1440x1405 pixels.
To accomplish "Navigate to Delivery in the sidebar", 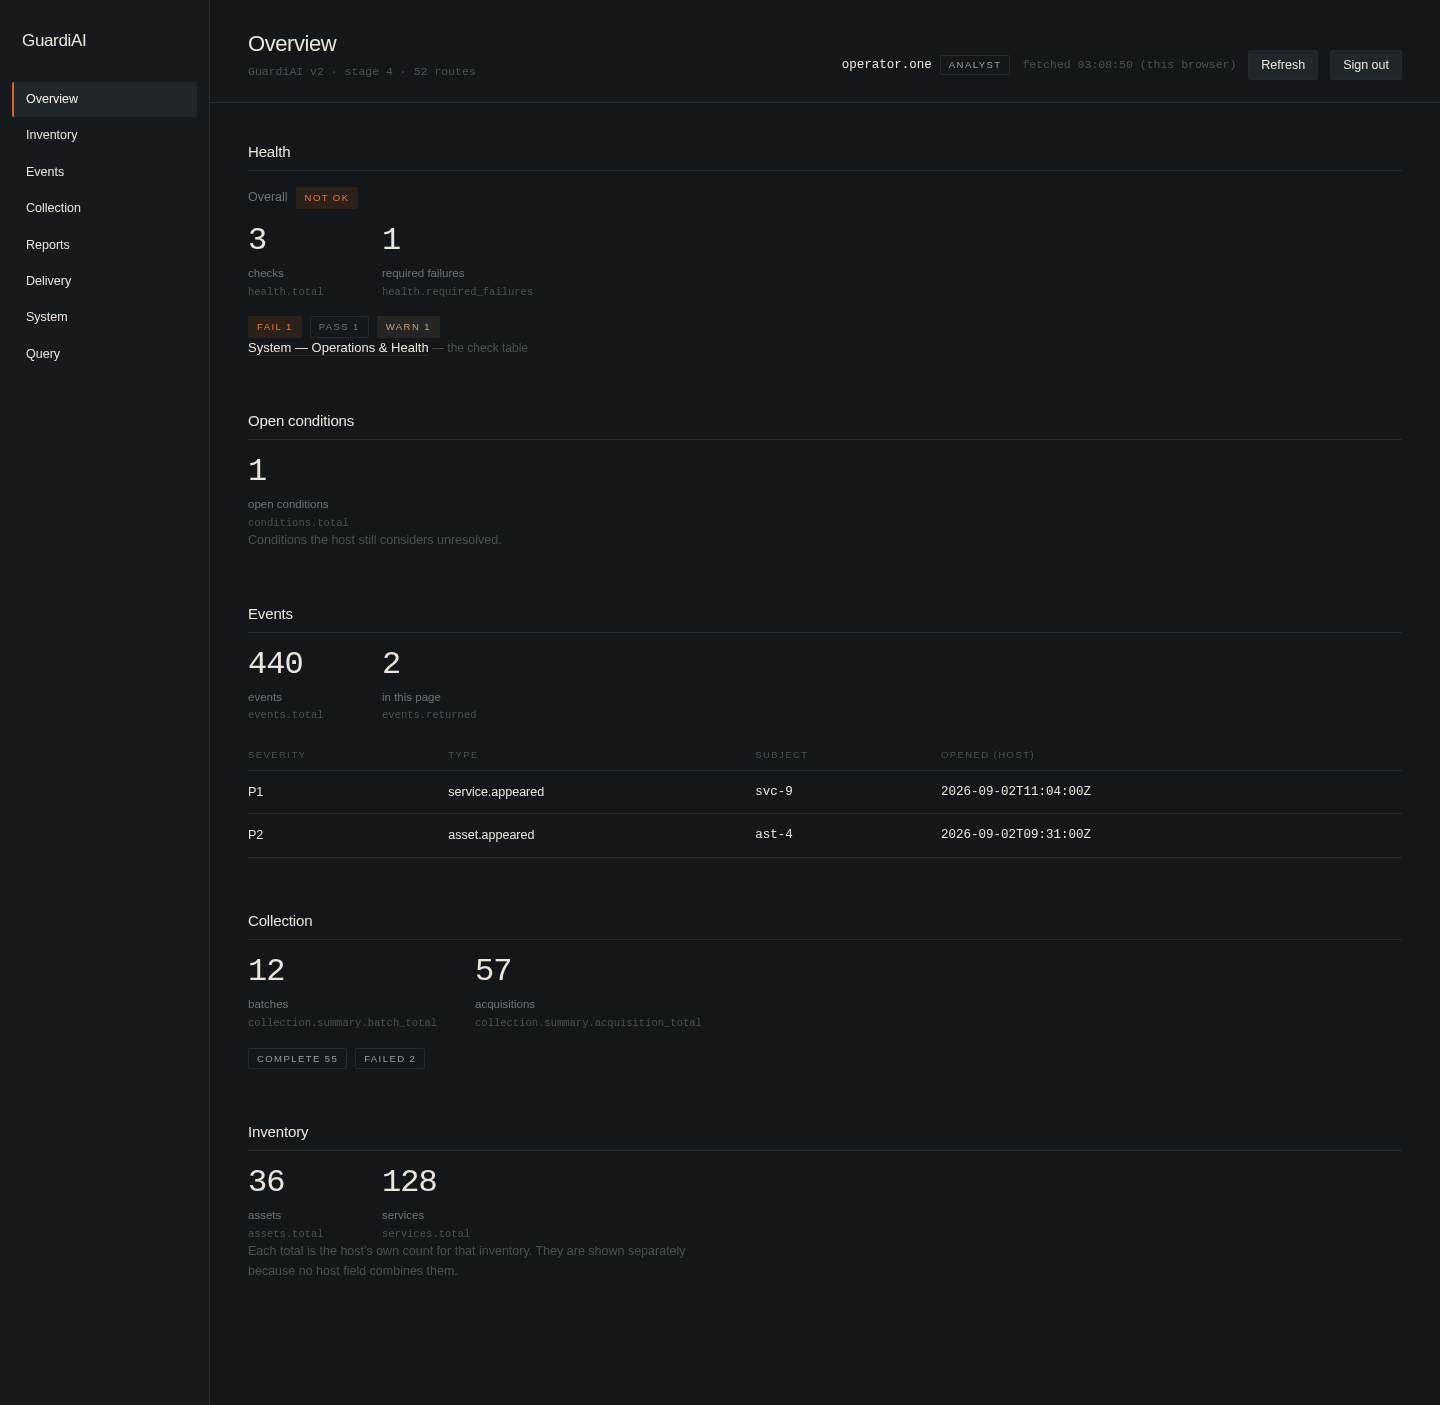I will 104,281.
